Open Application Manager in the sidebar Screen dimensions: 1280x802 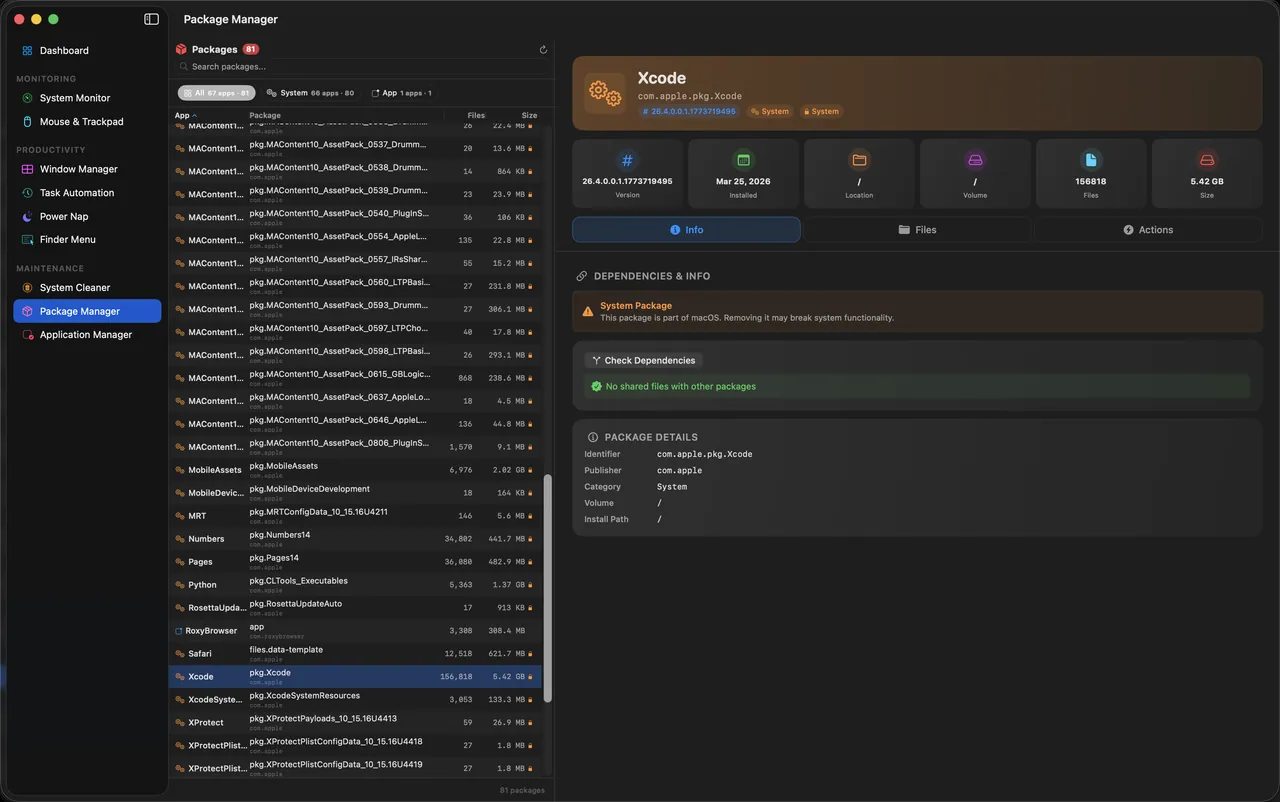click(87, 335)
